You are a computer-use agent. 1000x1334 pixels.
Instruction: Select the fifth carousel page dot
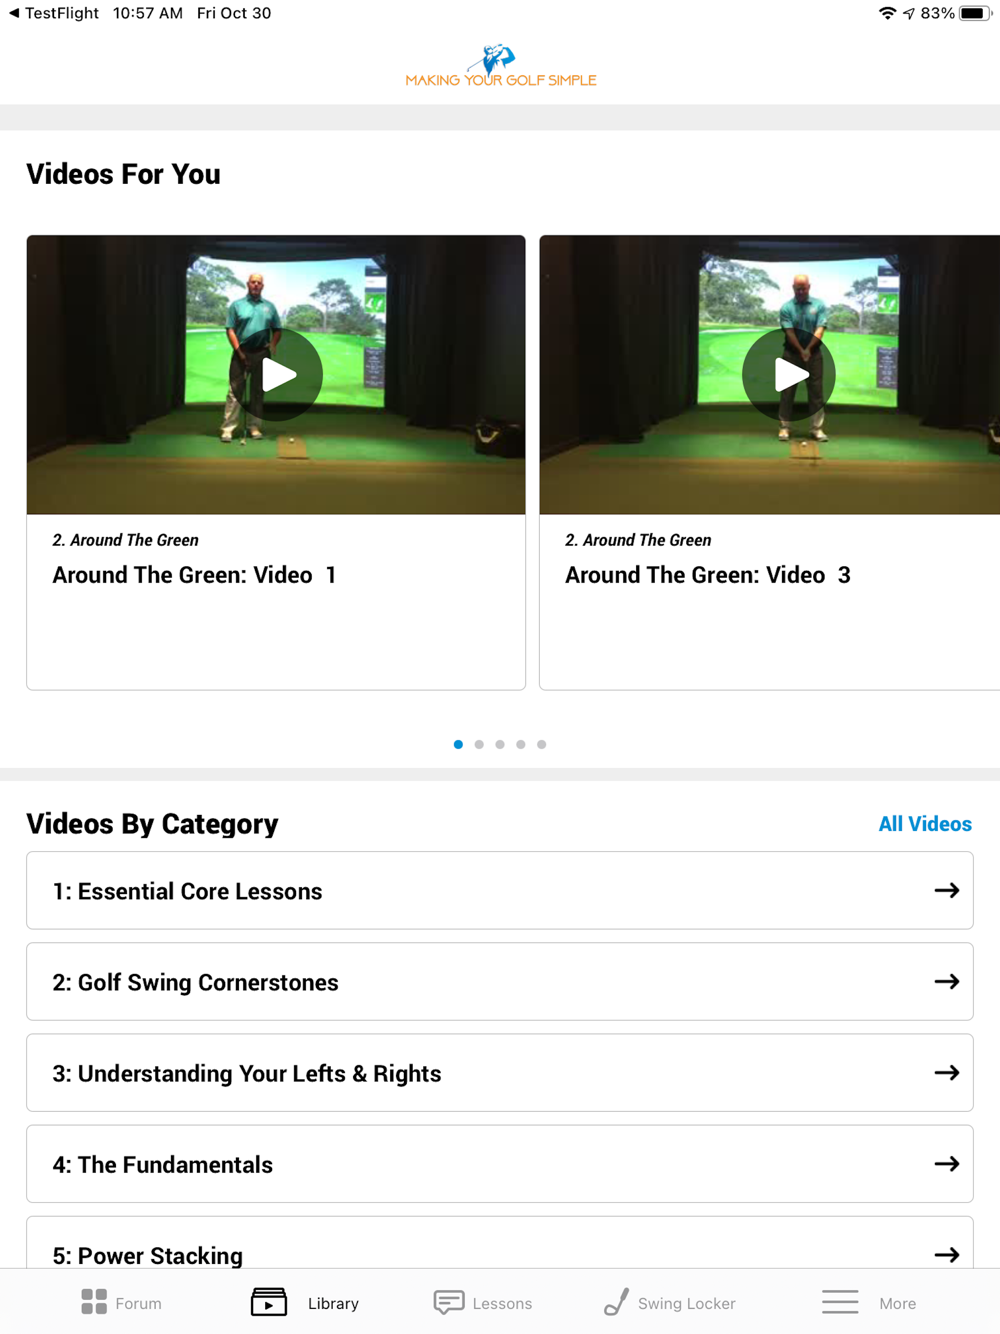(x=542, y=744)
